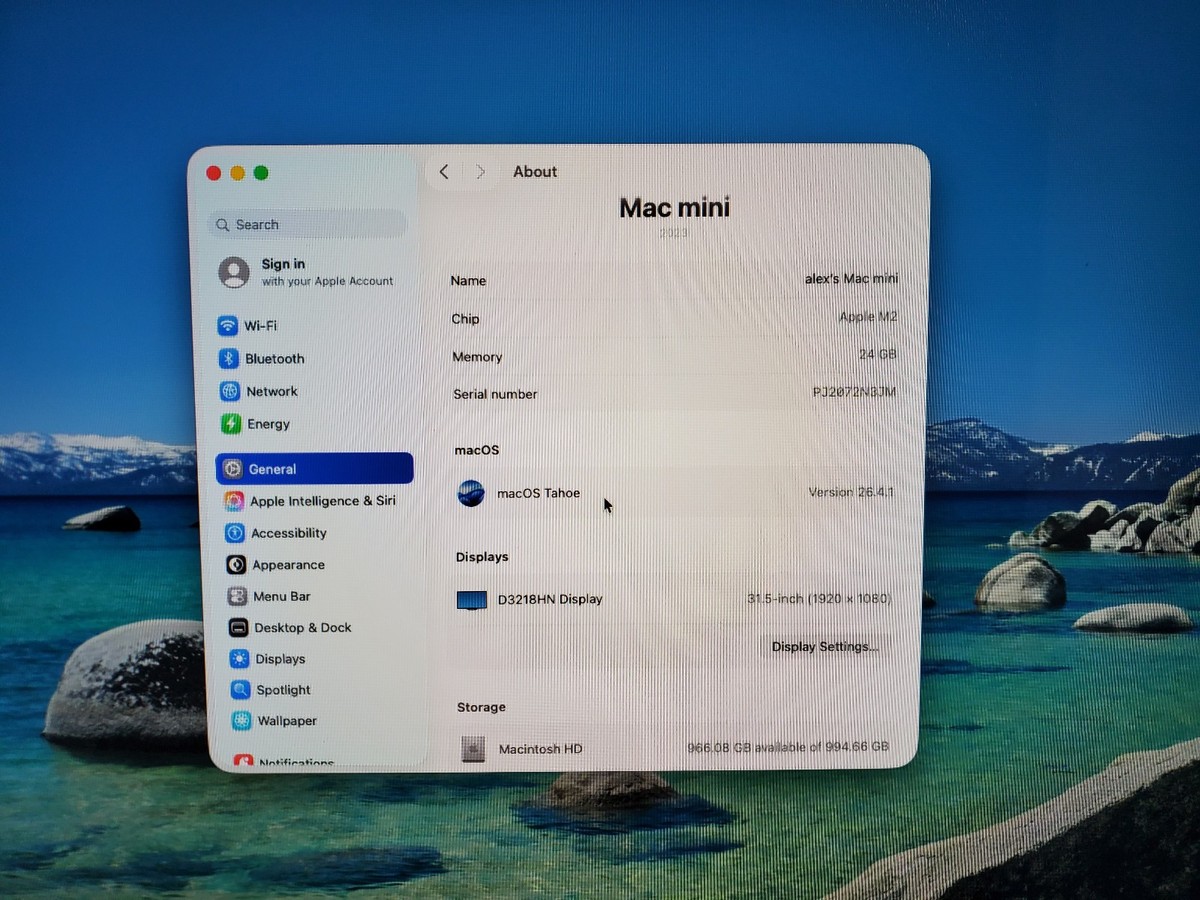
Task: Select Network label in sidebar
Action: pyautogui.click(x=272, y=392)
